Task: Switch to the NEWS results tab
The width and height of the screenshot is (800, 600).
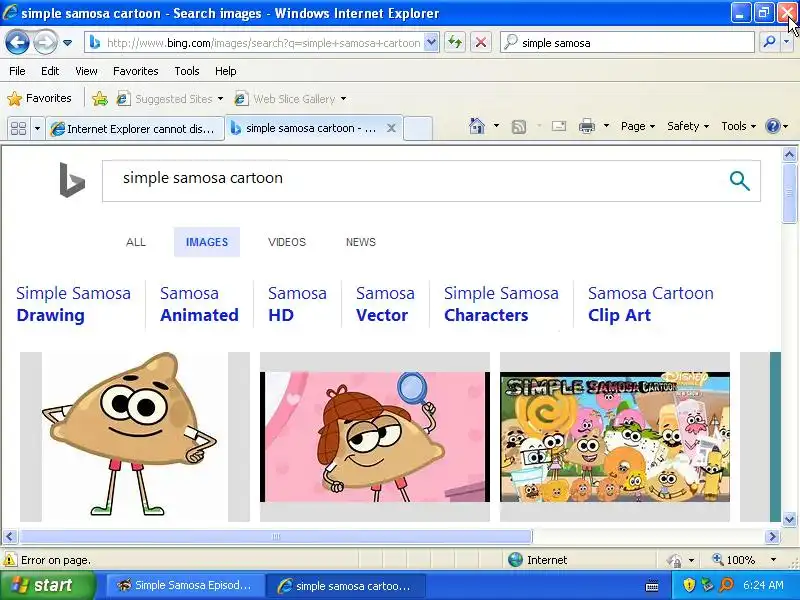Action: click(x=361, y=242)
